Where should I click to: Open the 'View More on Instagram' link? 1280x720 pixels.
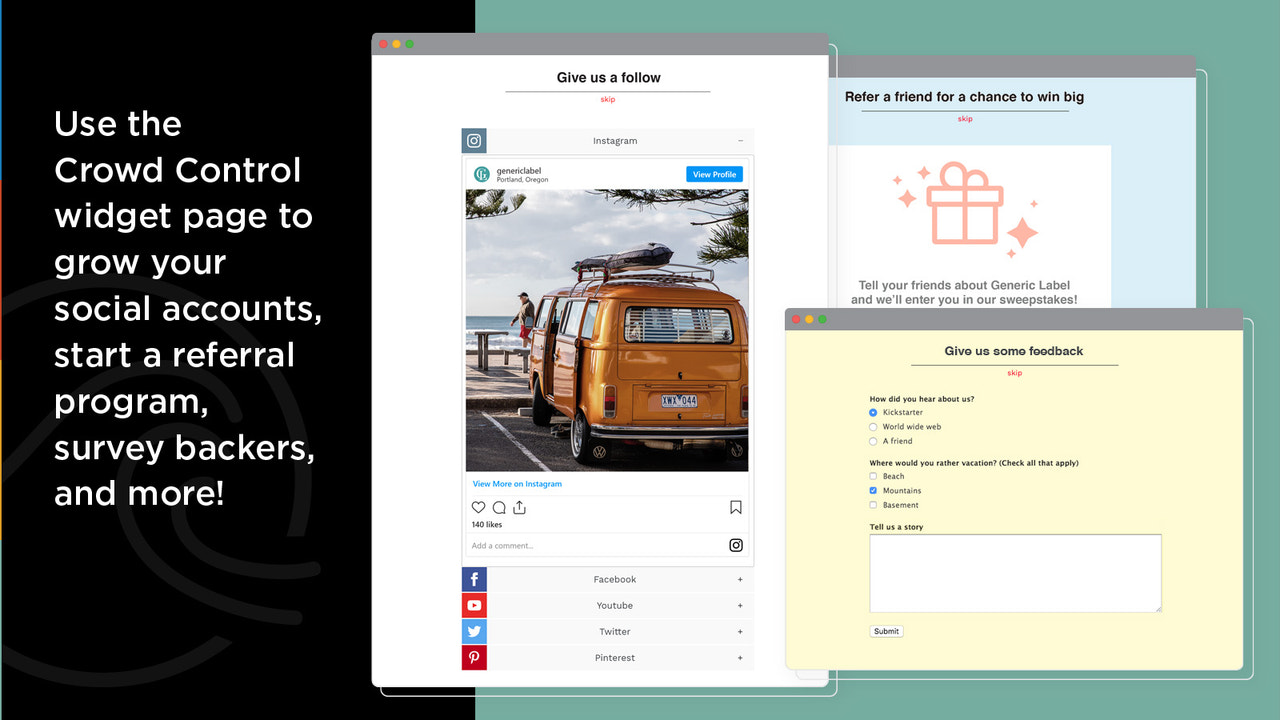click(x=517, y=483)
